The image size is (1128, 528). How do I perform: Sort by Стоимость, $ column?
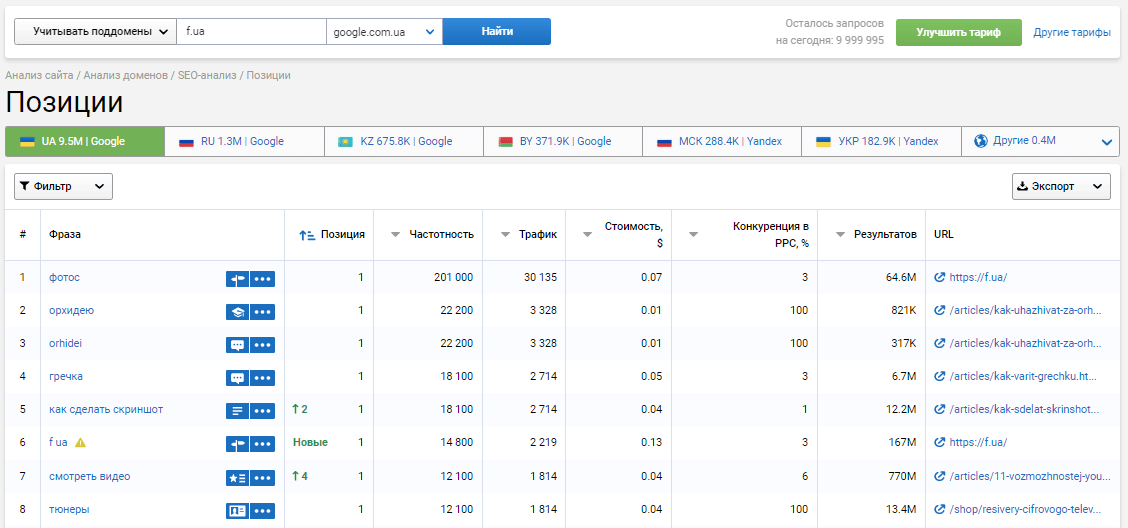pyautogui.click(x=588, y=235)
